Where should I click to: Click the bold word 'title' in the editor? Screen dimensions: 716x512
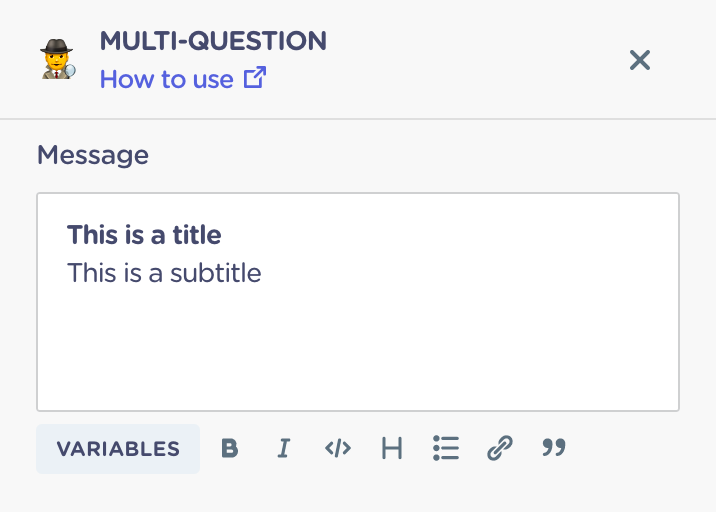tap(197, 235)
